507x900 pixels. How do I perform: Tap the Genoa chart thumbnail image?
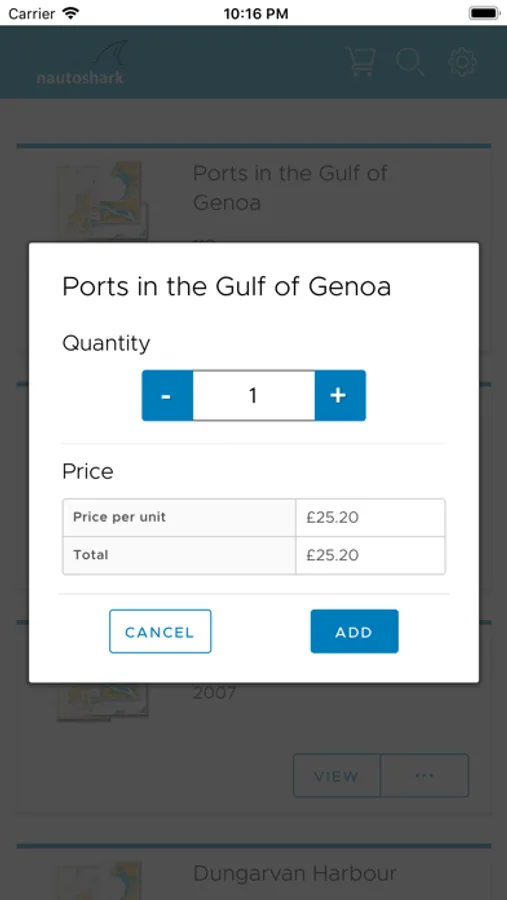[102, 201]
